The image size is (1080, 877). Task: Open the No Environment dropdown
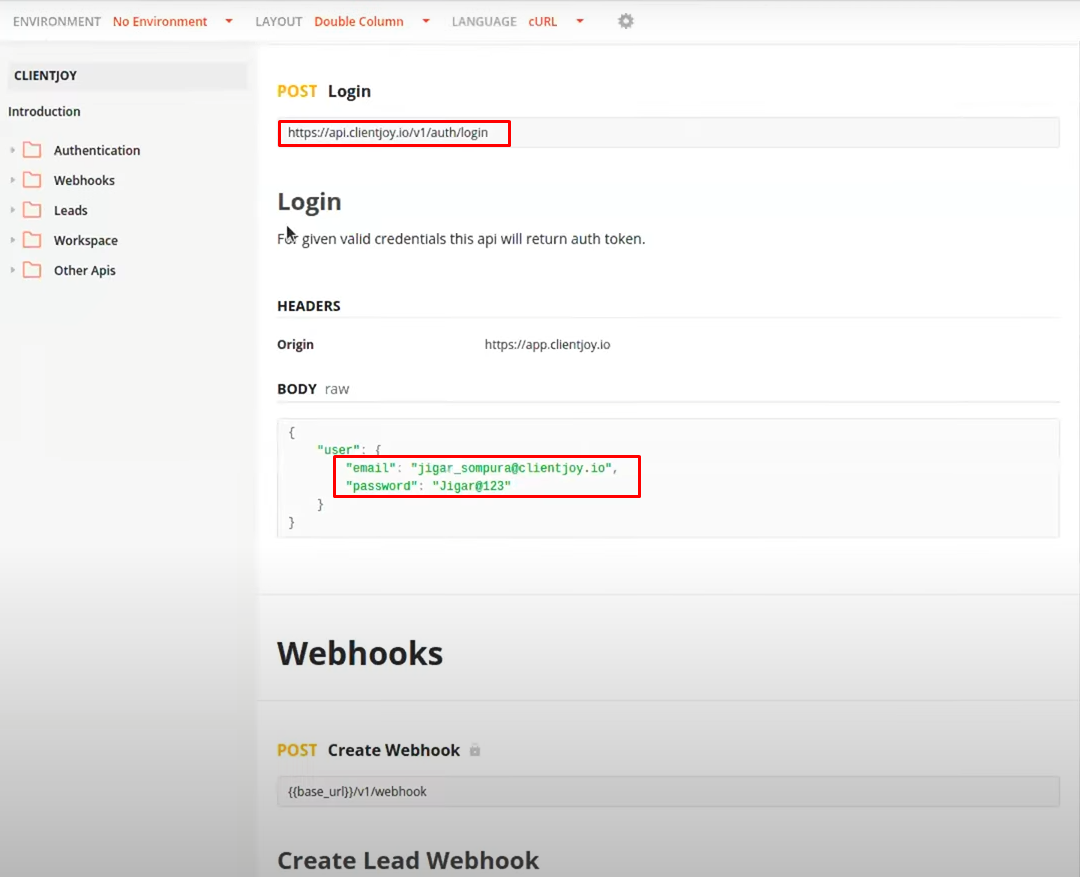coord(173,21)
